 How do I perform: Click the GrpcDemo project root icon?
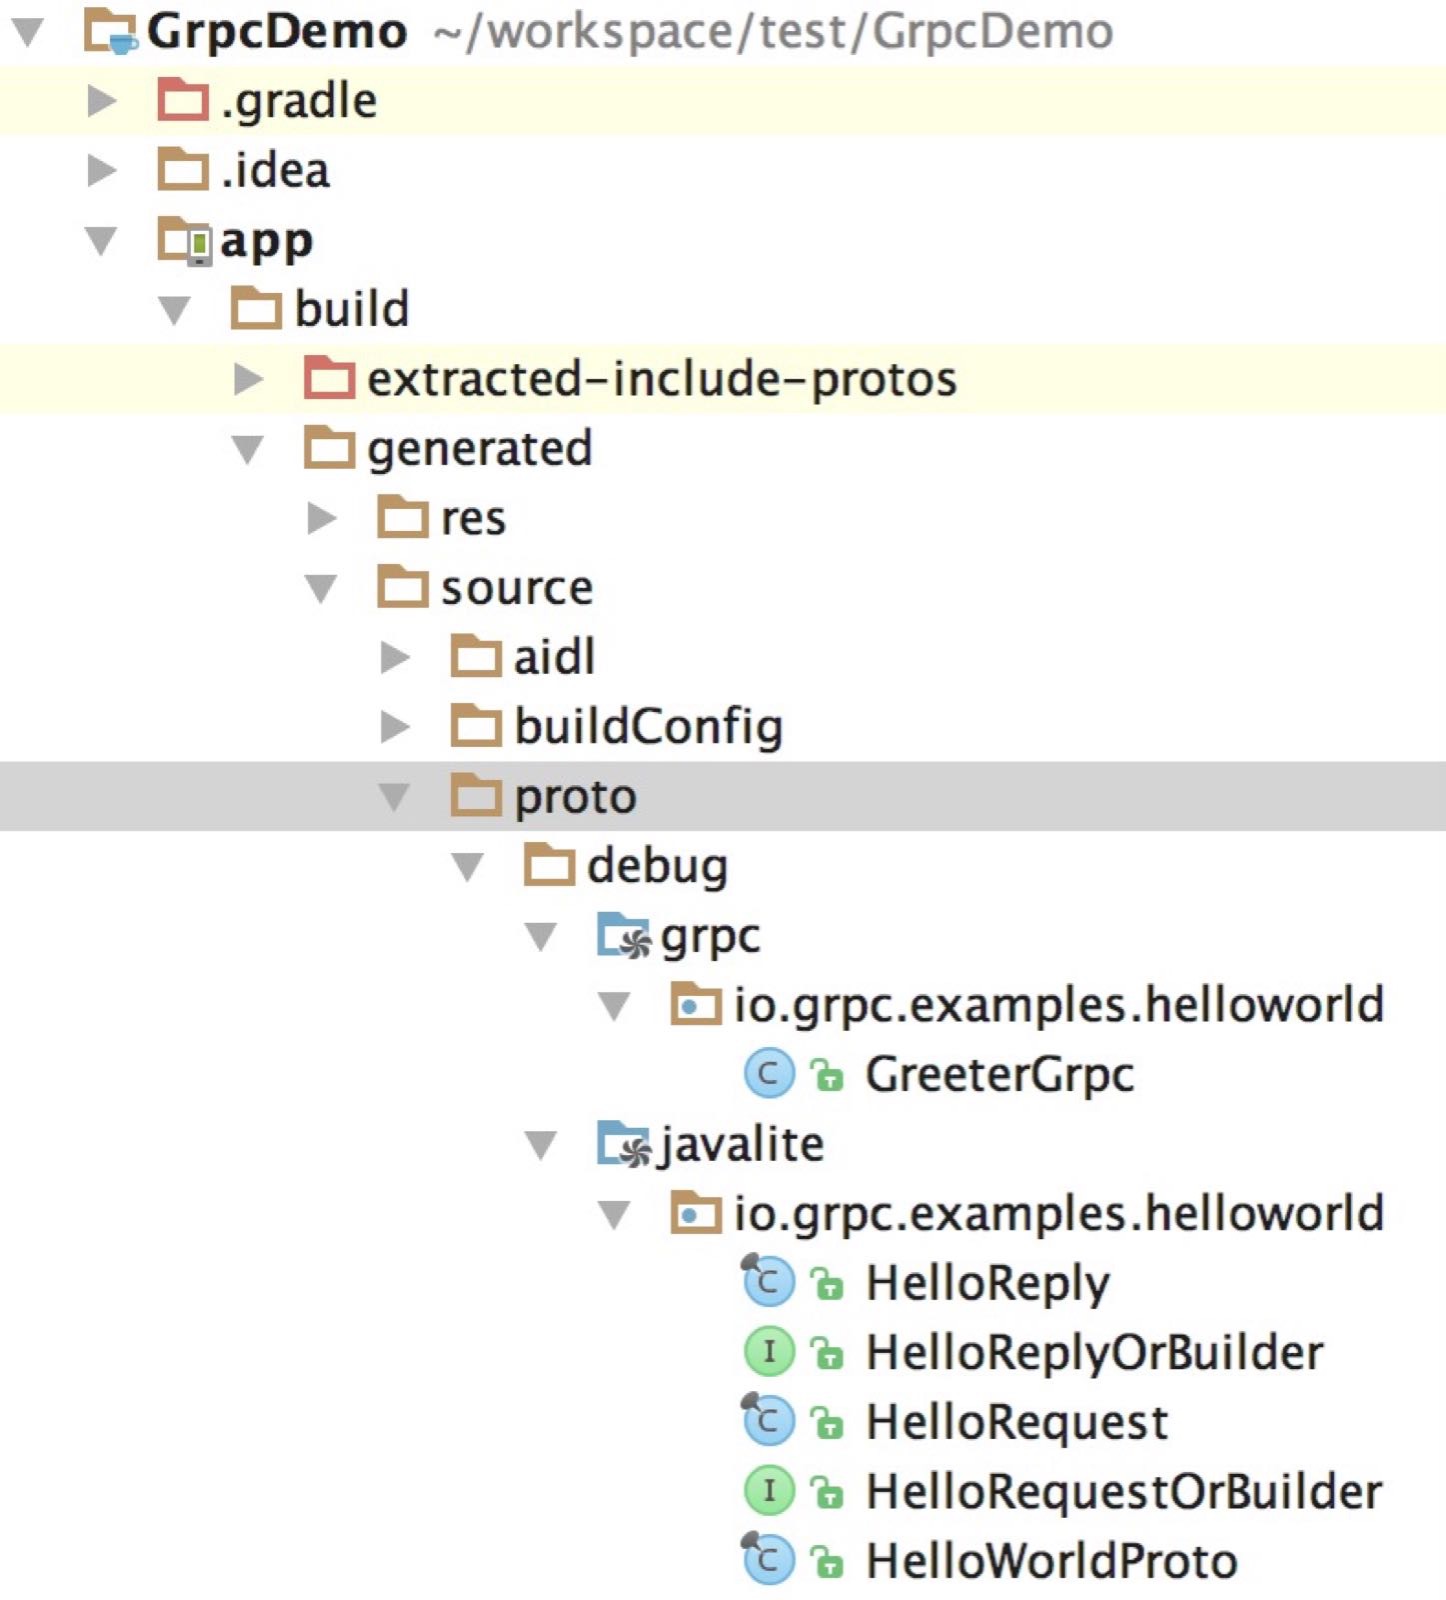click(x=110, y=31)
